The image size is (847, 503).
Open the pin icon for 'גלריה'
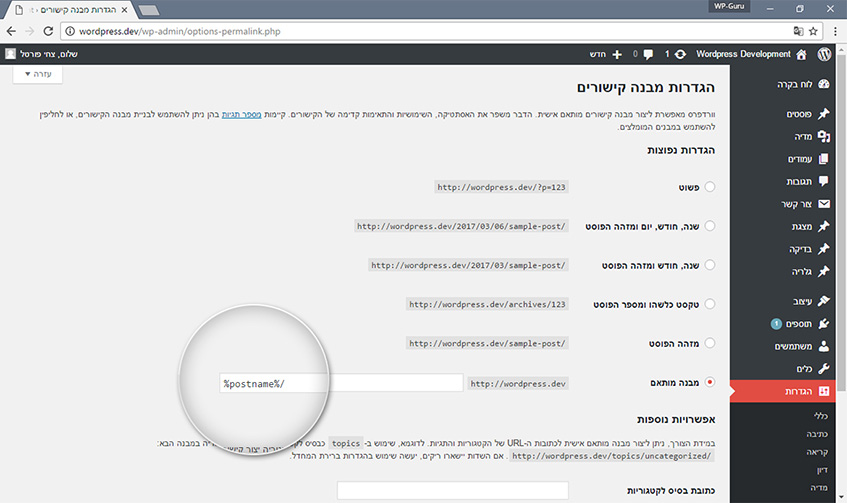(x=824, y=271)
